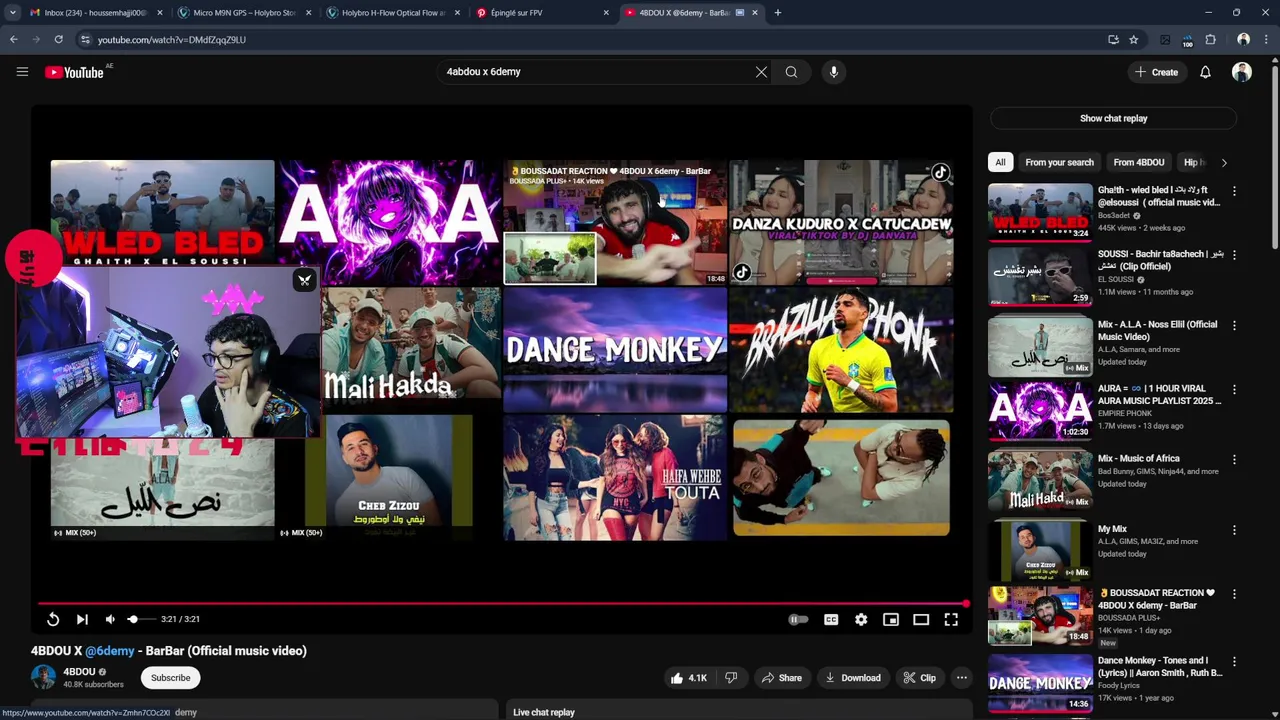This screenshot has height=720, width=1280.
Task: Install YouTube app icon in address bar
Action: (1113, 40)
